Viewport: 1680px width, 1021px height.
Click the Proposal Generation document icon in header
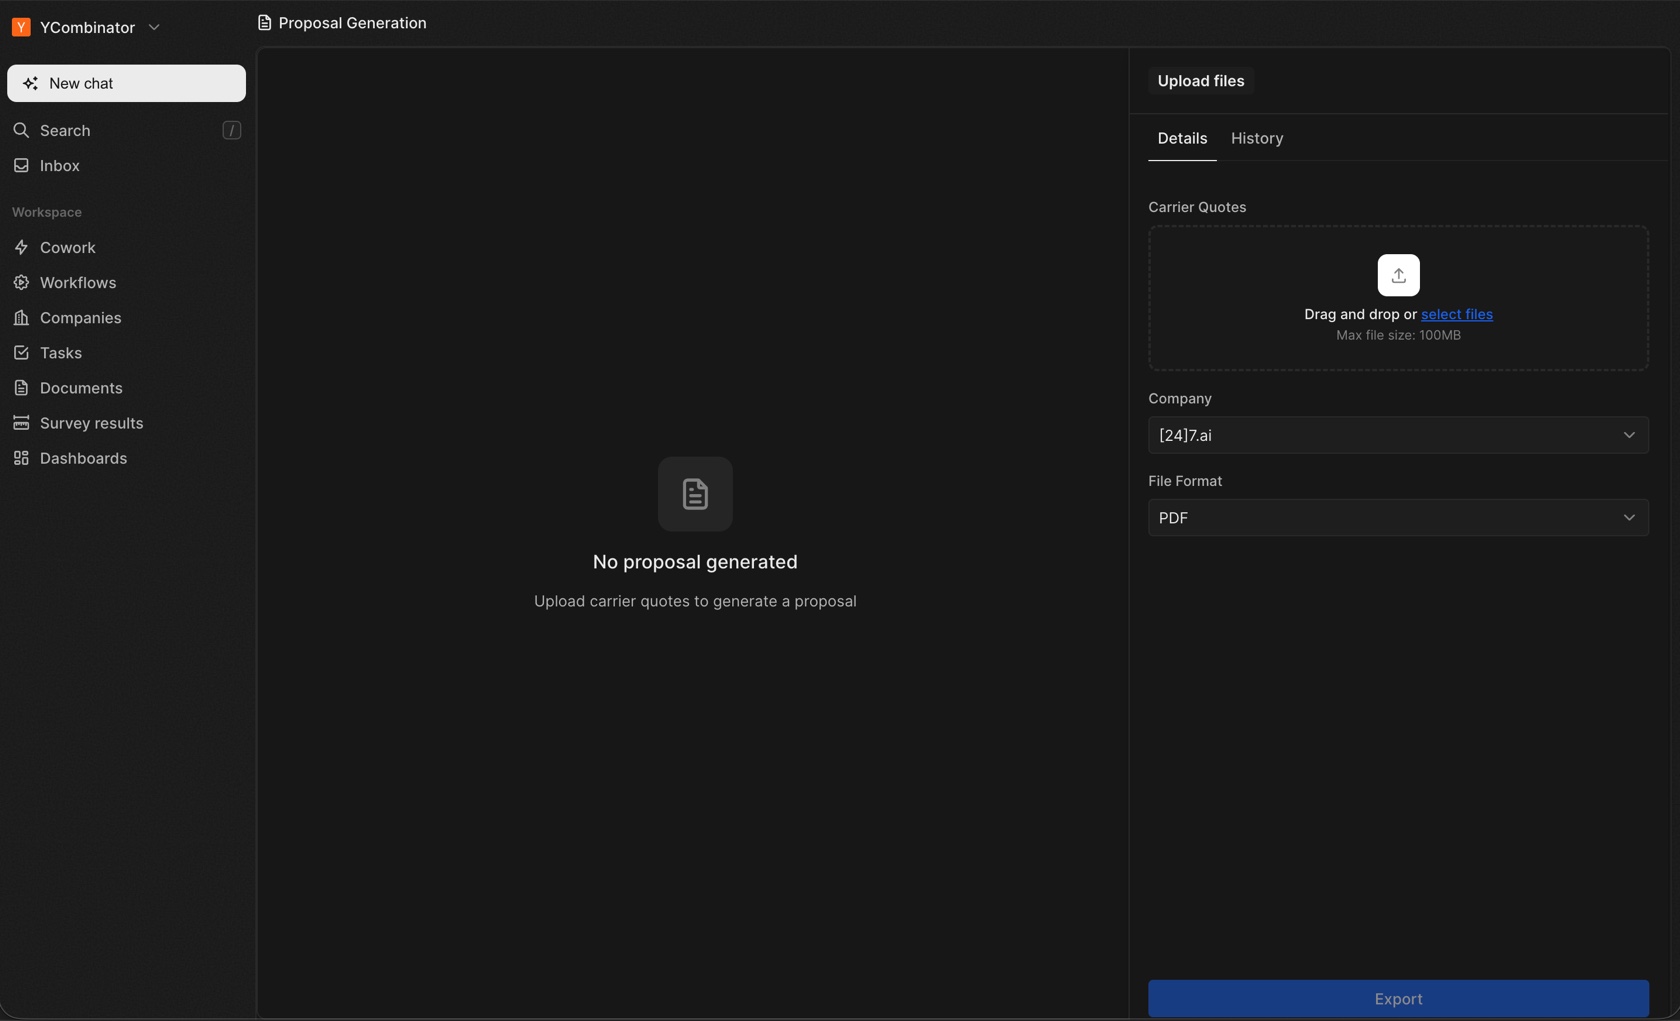pyautogui.click(x=264, y=23)
